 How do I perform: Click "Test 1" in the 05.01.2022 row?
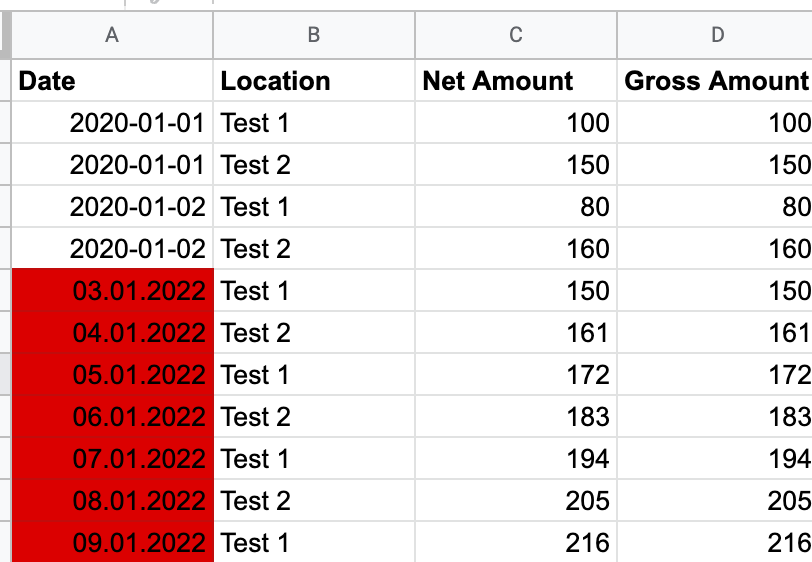pyautogui.click(x=314, y=374)
